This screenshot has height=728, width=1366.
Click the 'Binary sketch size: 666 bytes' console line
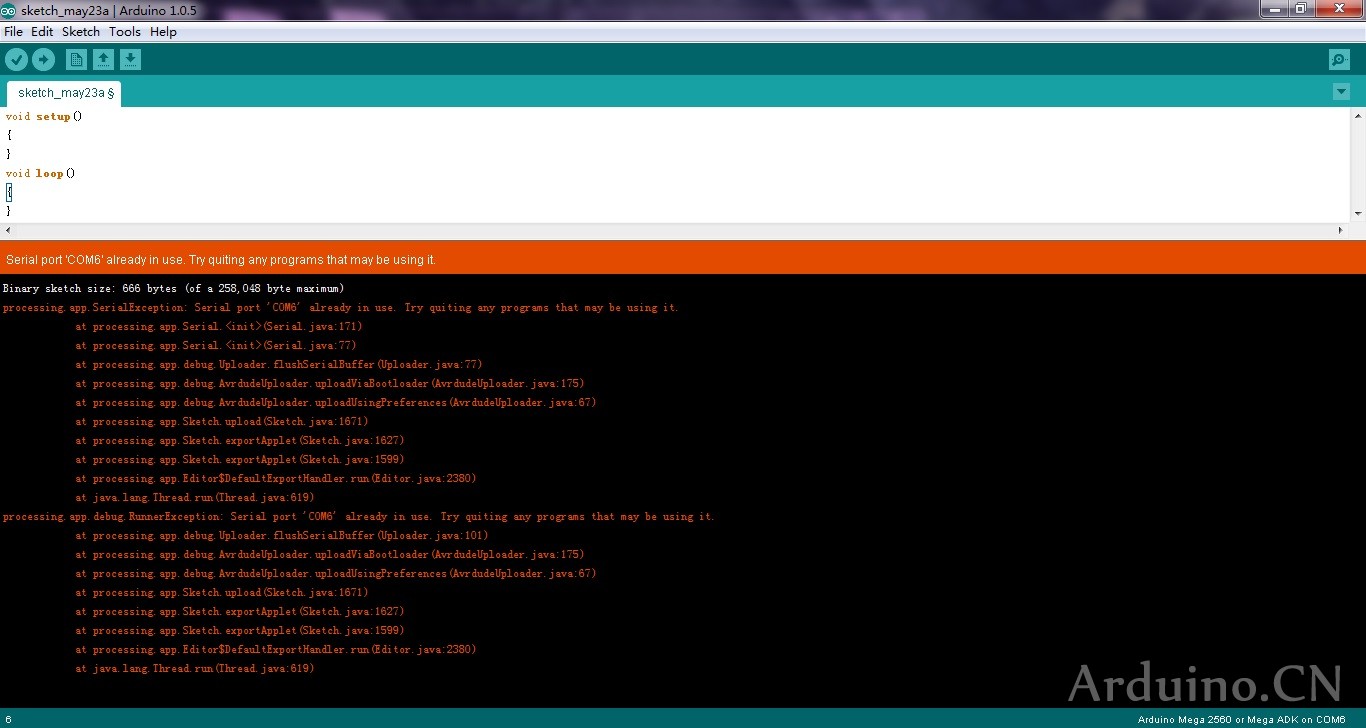coord(174,288)
